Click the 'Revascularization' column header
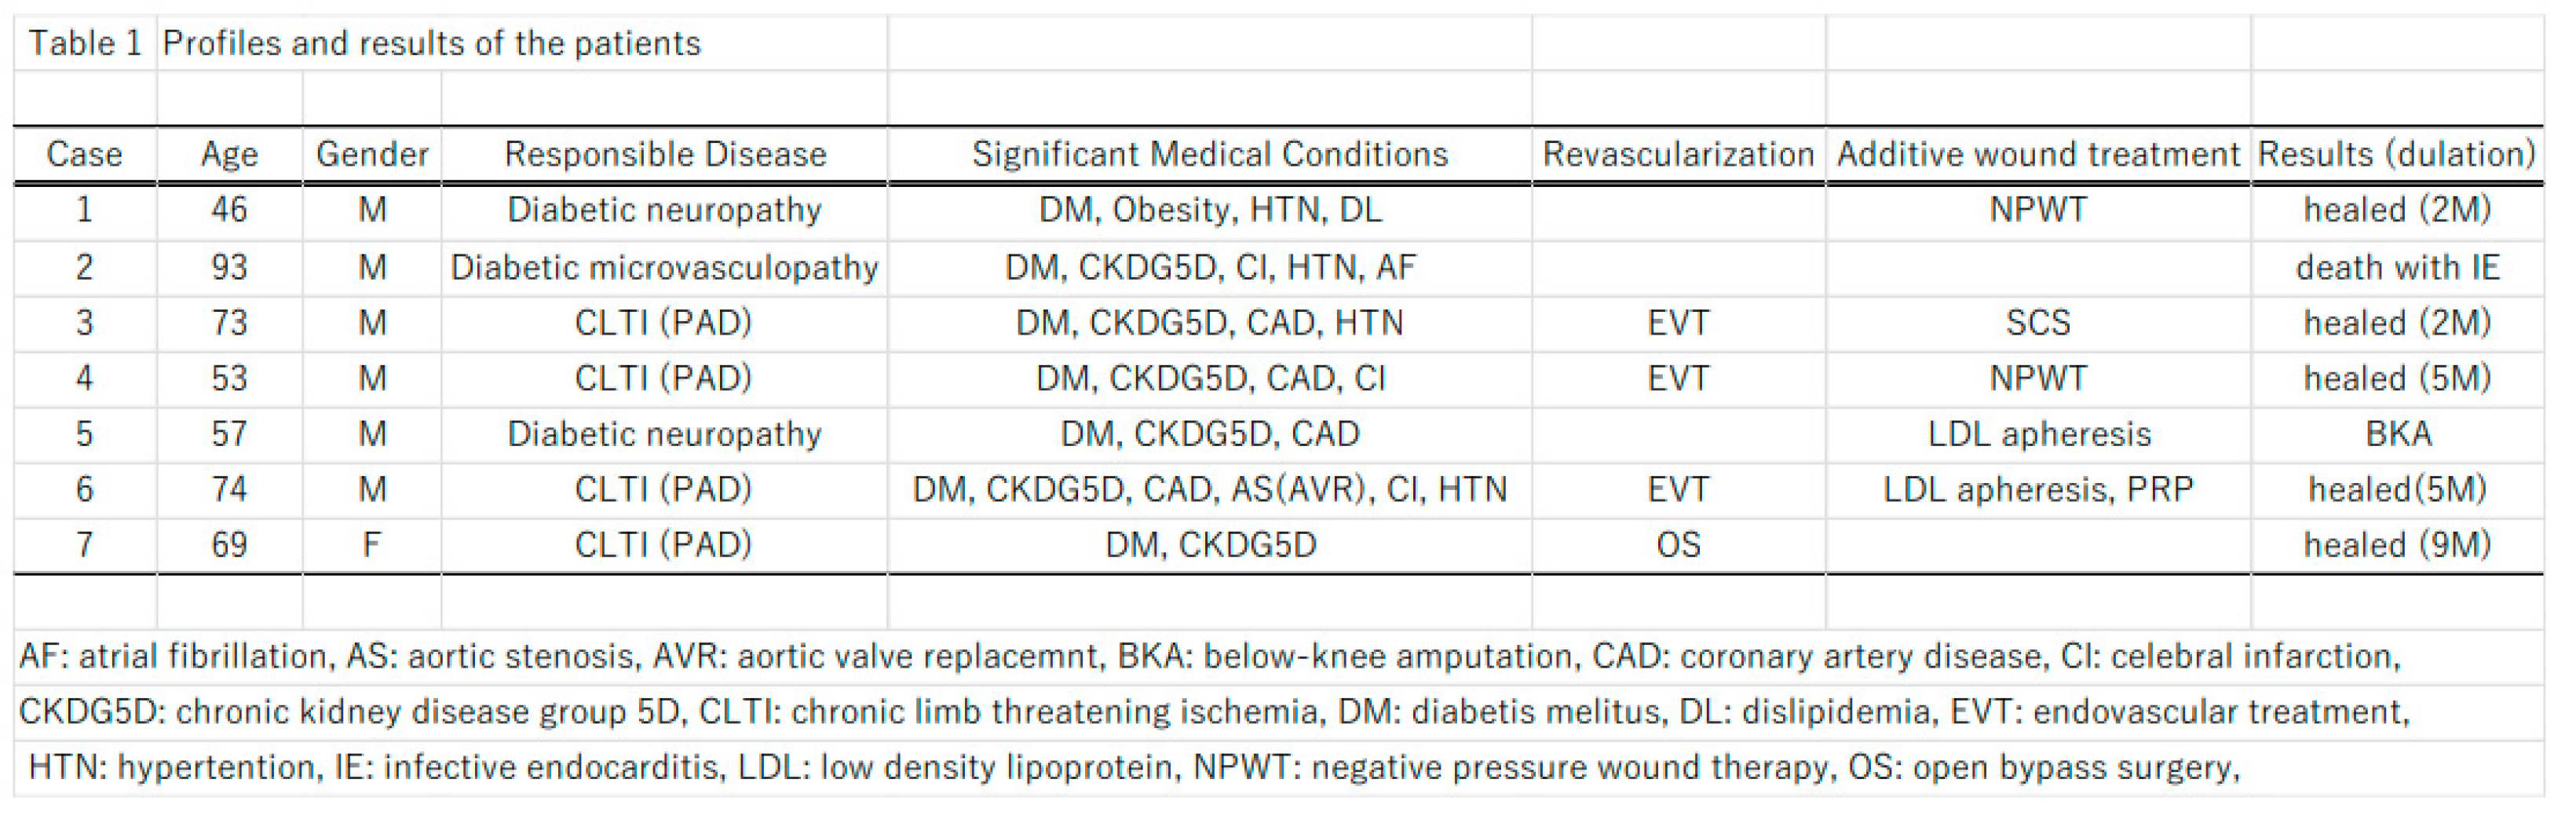The height and width of the screenshot is (816, 2576). (x=1678, y=154)
